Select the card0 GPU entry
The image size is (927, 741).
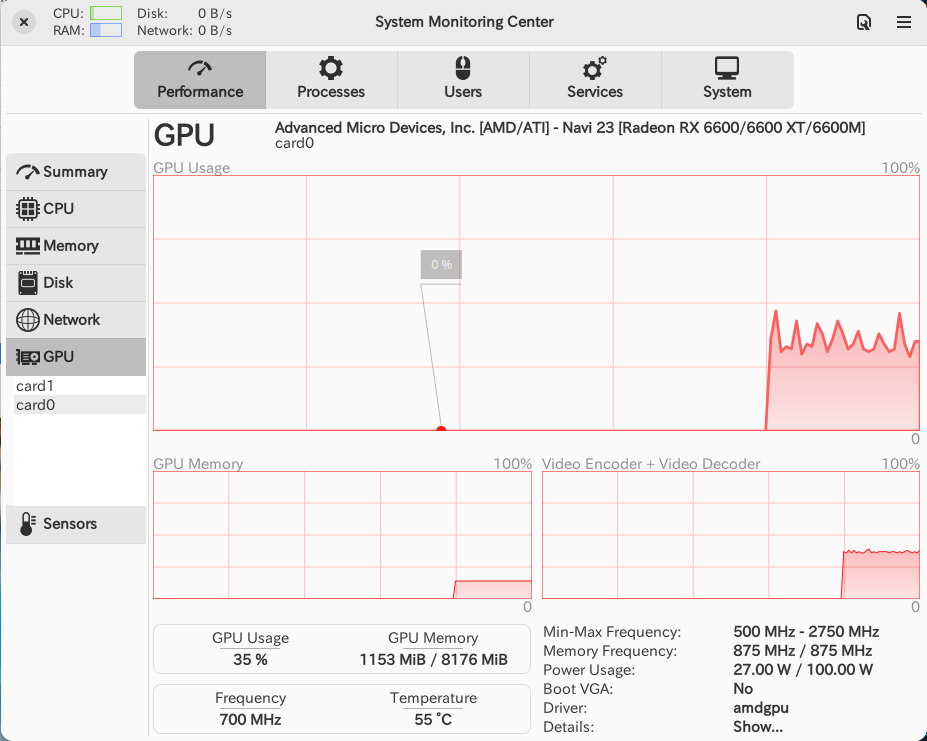pos(35,404)
